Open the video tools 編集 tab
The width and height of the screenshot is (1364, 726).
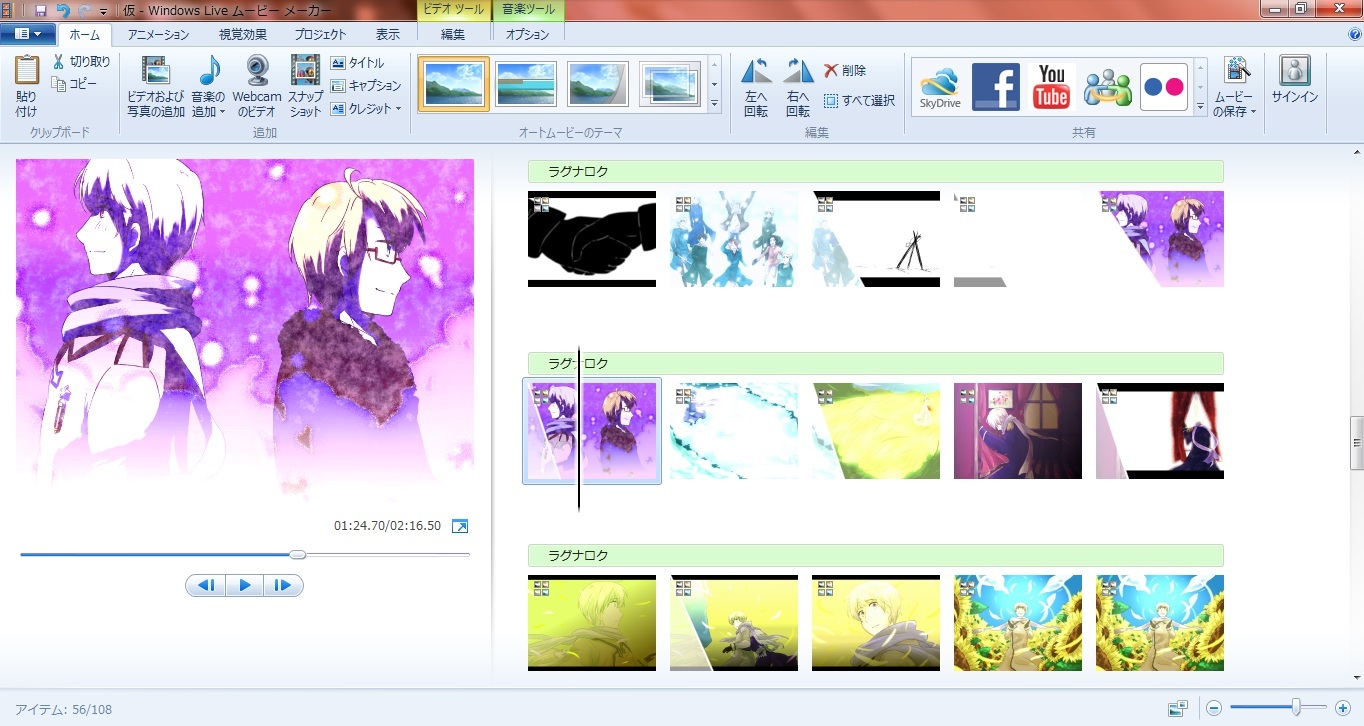tap(453, 35)
